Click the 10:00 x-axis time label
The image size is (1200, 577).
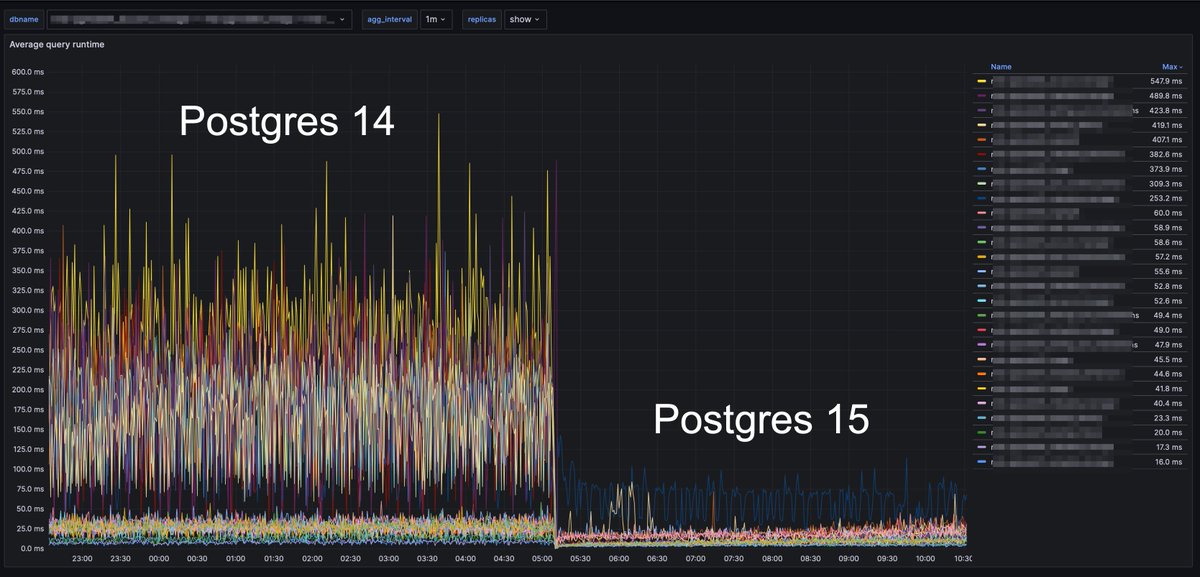(x=925, y=560)
